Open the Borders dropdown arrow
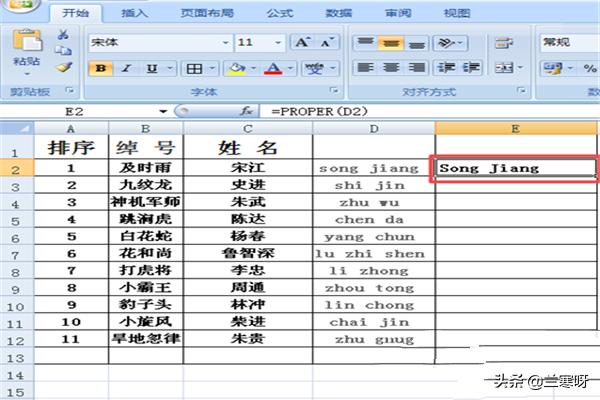This screenshot has height=400, width=600. [212, 69]
